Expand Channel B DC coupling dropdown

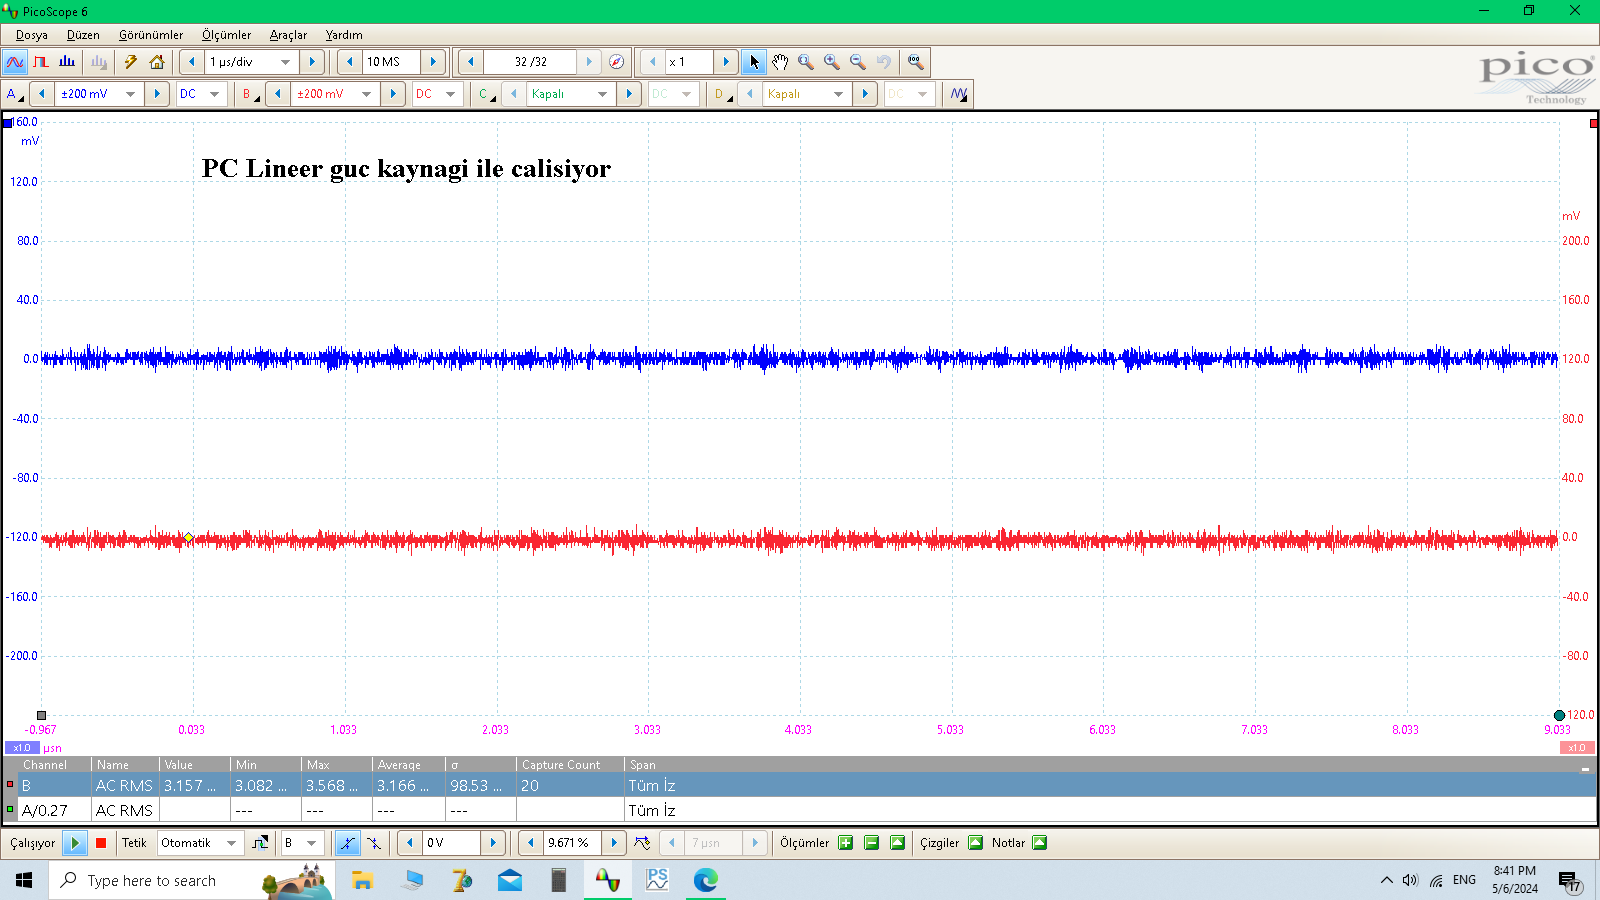click(450, 94)
